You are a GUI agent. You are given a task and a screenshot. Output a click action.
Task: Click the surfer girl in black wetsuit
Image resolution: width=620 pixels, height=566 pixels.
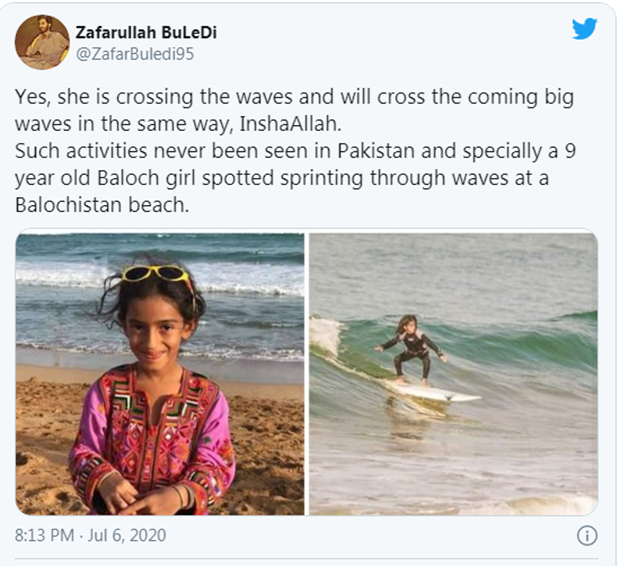(x=411, y=350)
